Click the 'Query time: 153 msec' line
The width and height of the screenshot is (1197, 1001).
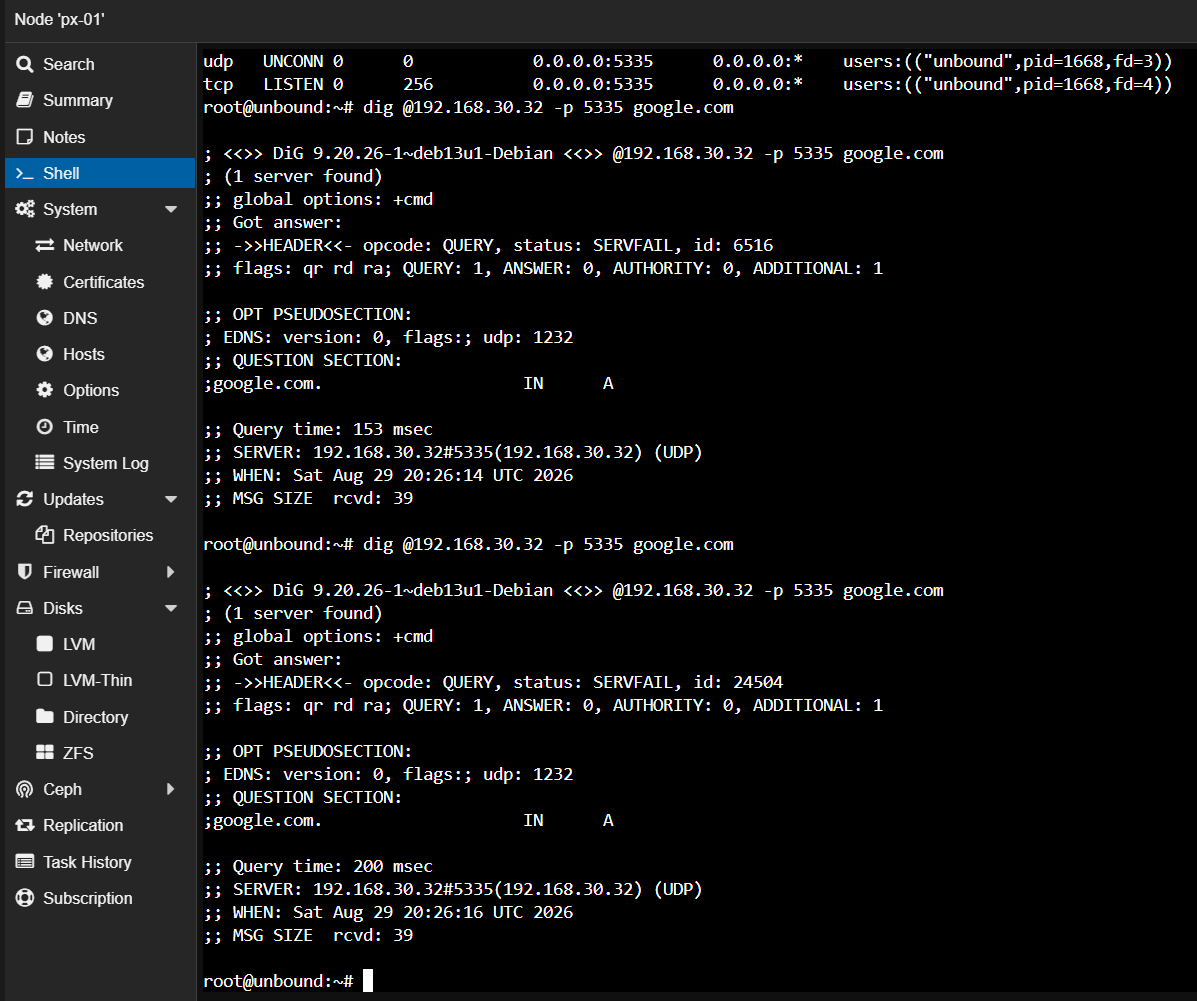[318, 429]
